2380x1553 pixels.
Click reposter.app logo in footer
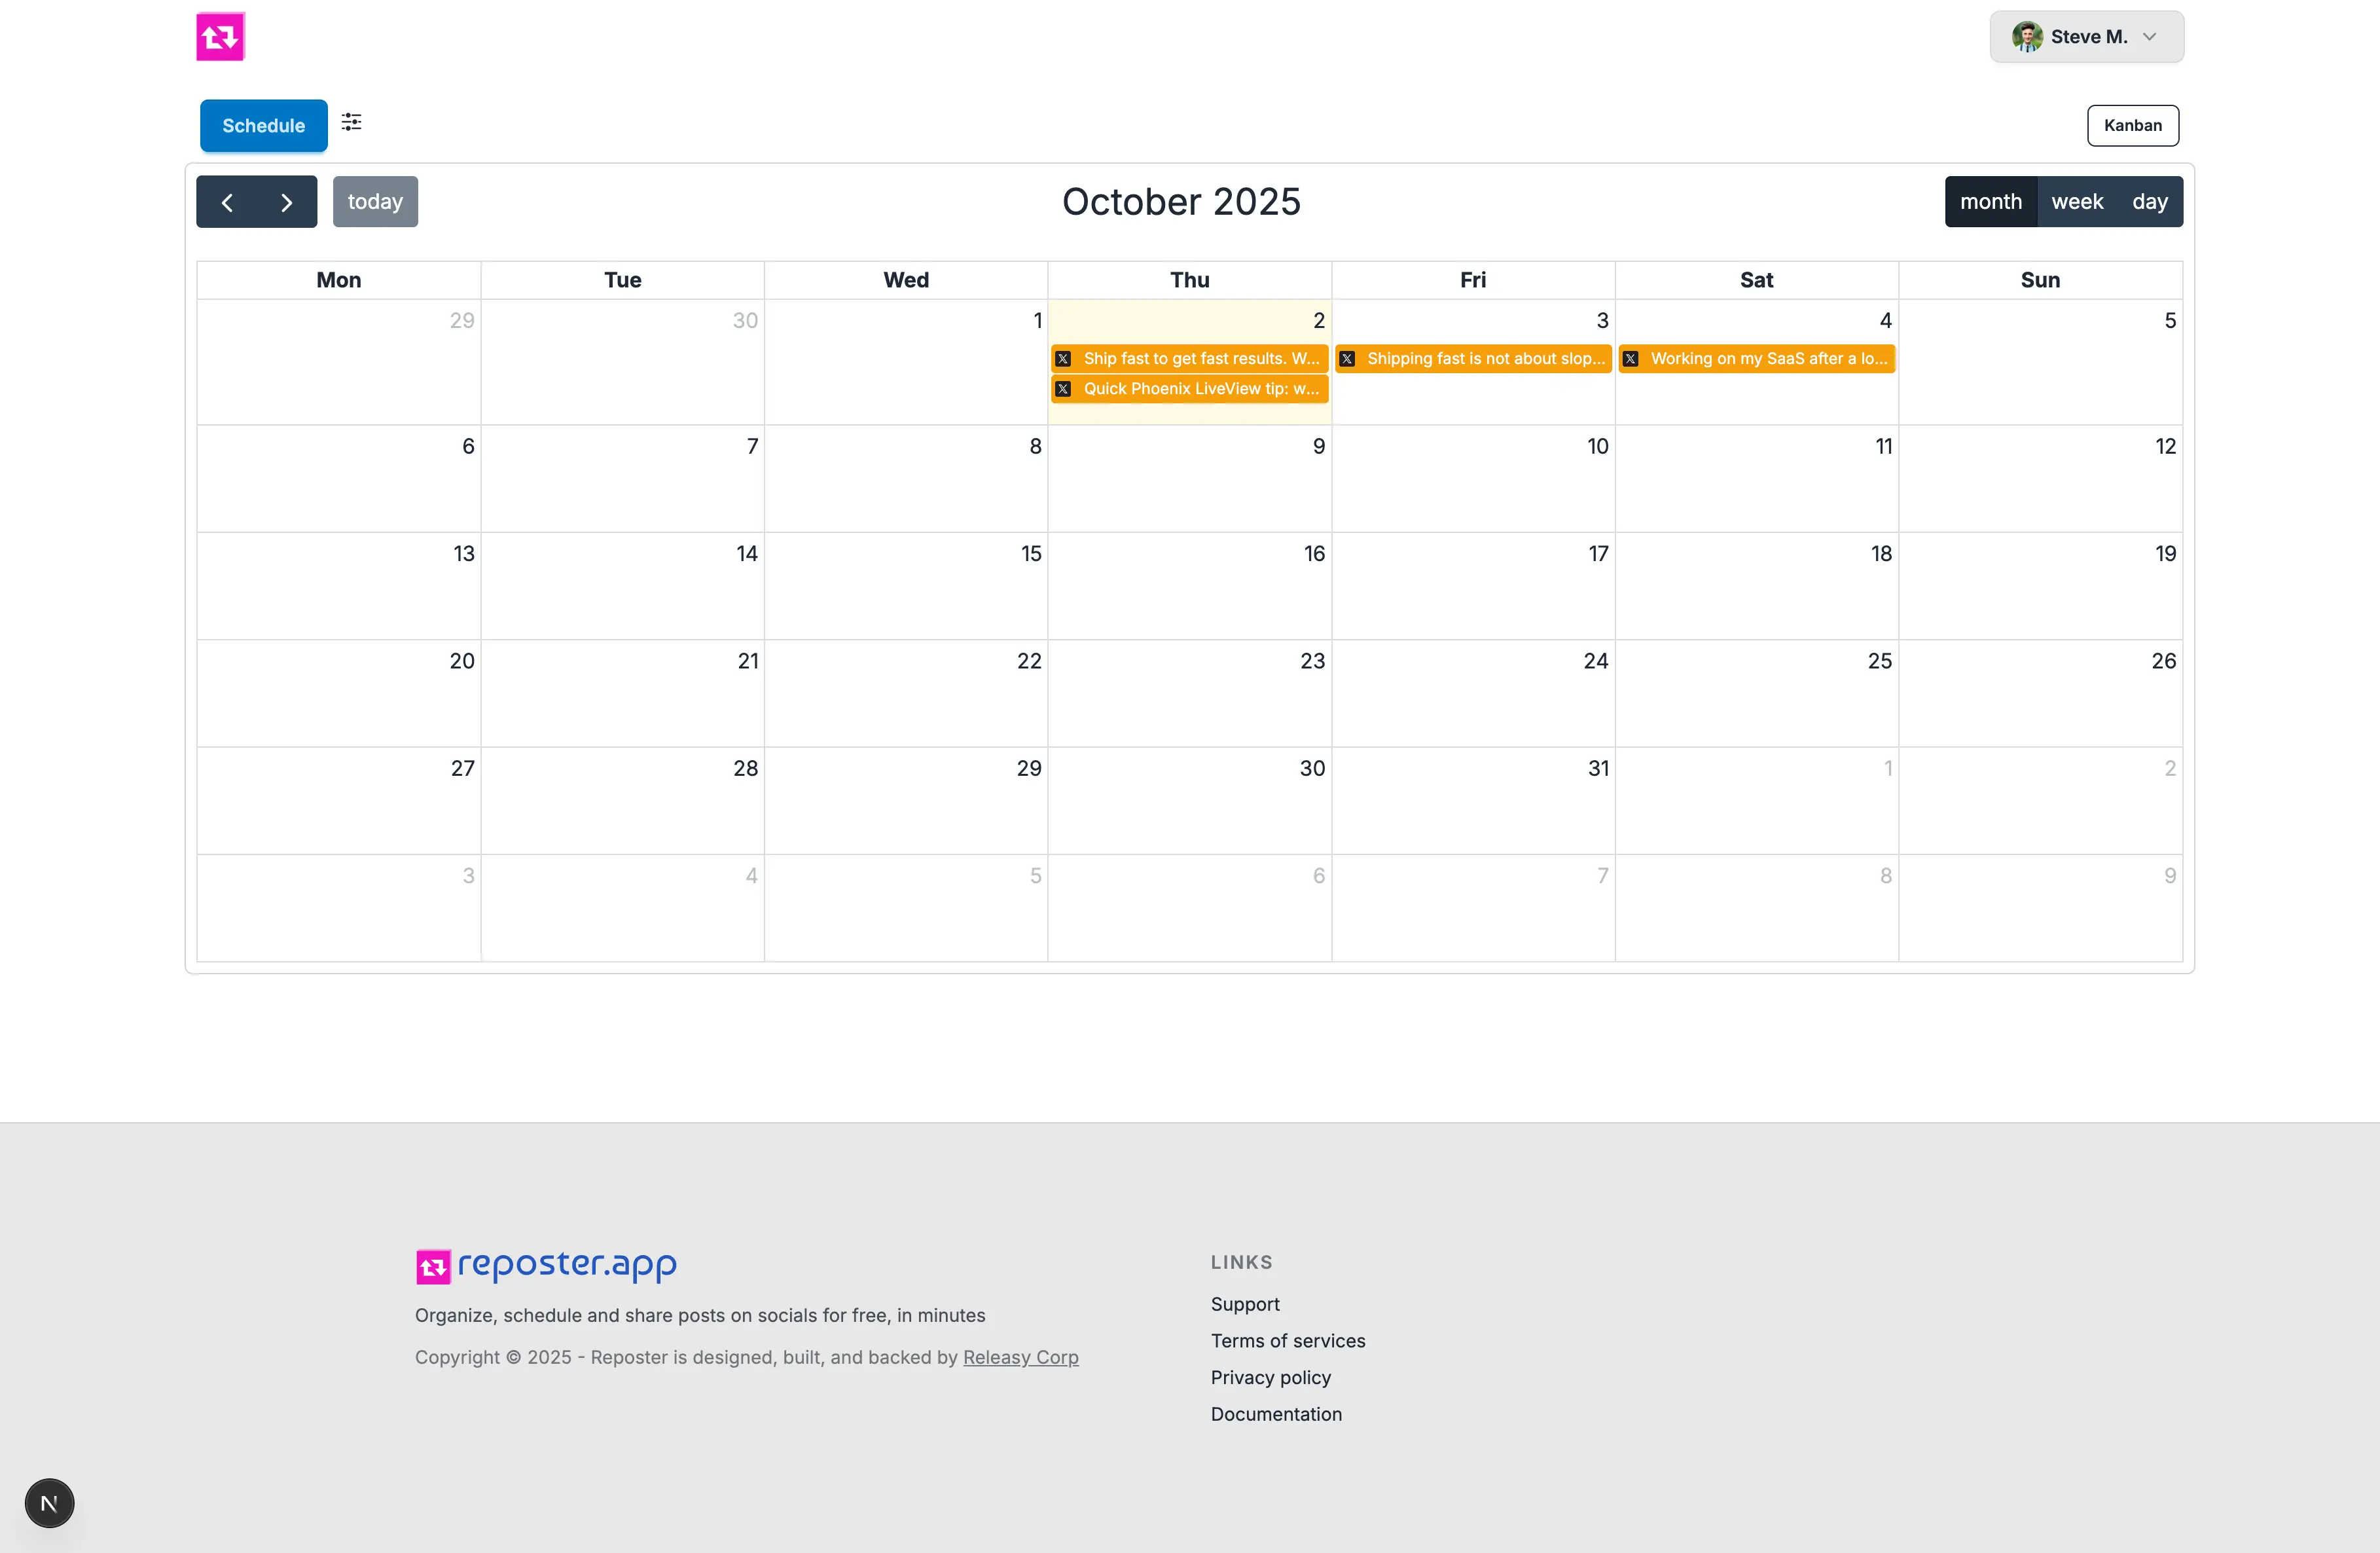[x=546, y=1265]
